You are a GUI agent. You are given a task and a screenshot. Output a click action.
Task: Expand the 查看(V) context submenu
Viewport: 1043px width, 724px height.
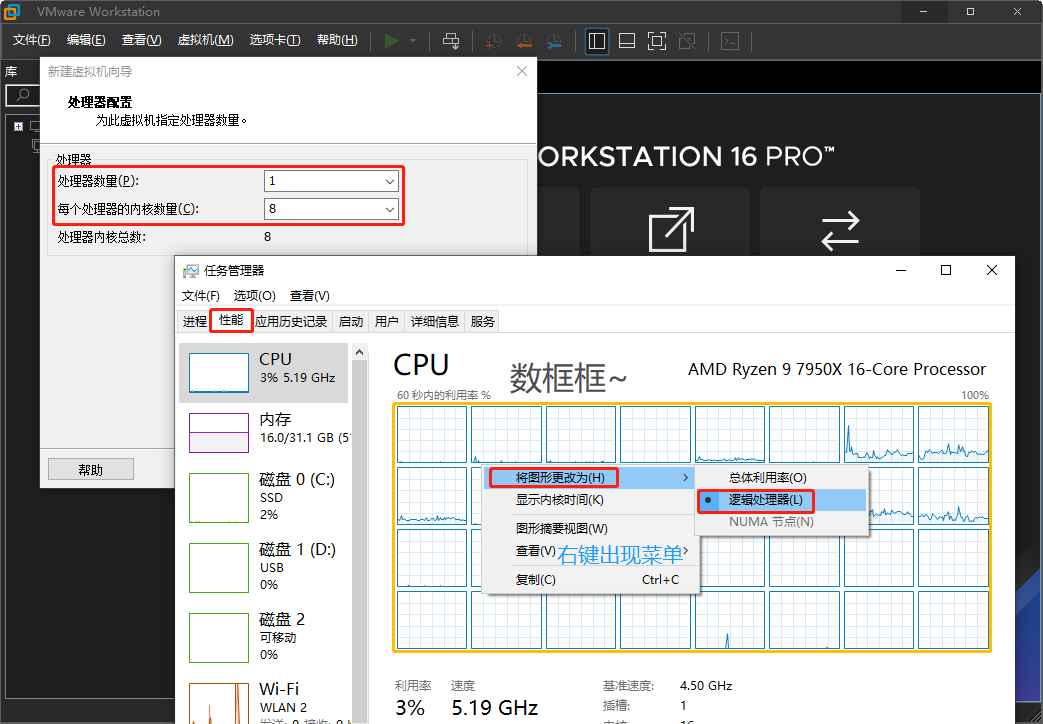[589, 551]
